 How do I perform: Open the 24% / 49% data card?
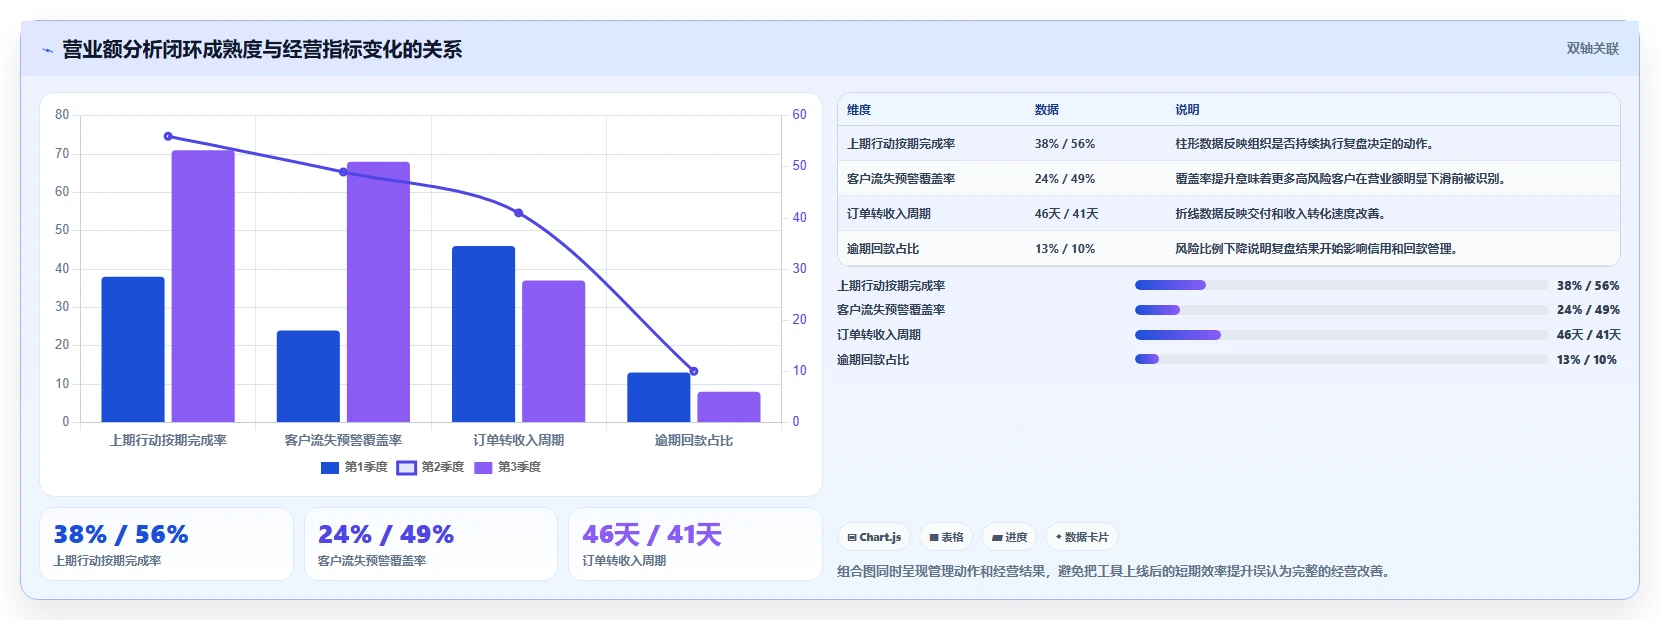431,544
